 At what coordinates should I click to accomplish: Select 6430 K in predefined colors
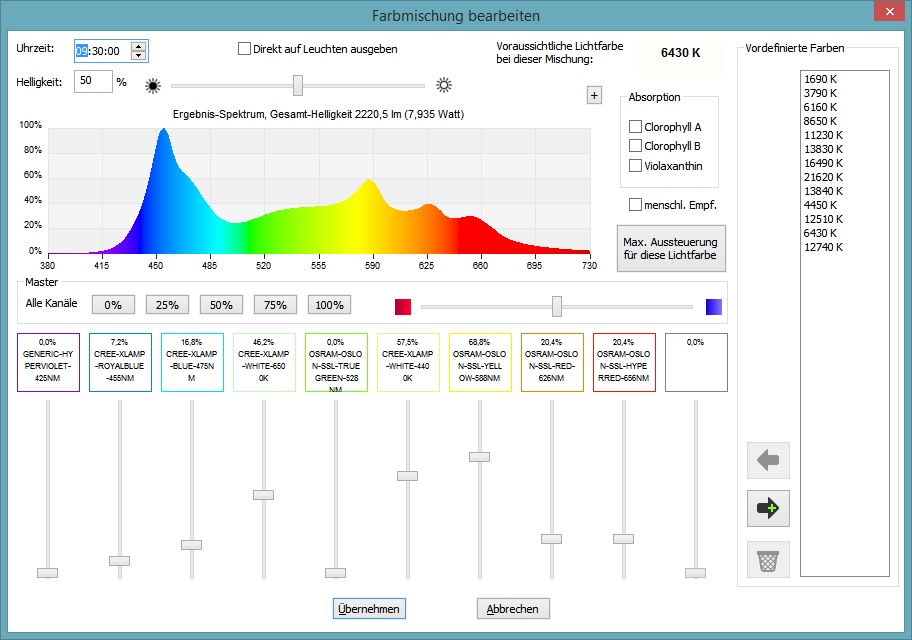click(820, 233)
